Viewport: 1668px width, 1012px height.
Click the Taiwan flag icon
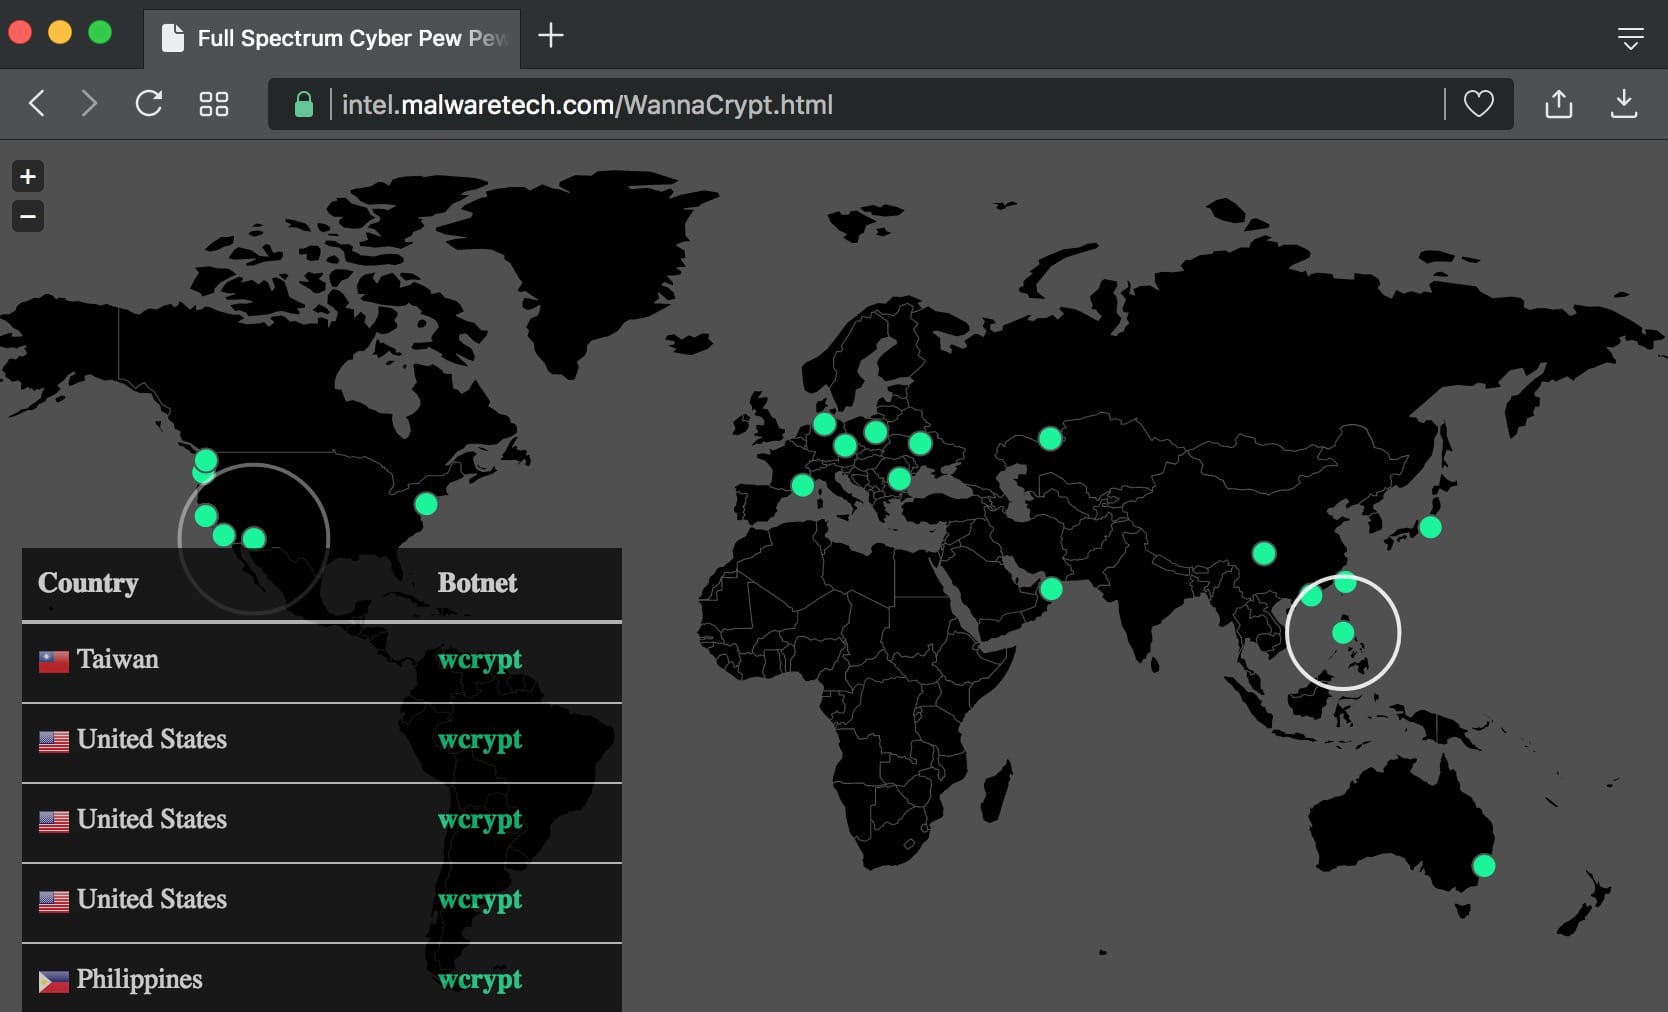pyautogui.click(x=54, y=661)
